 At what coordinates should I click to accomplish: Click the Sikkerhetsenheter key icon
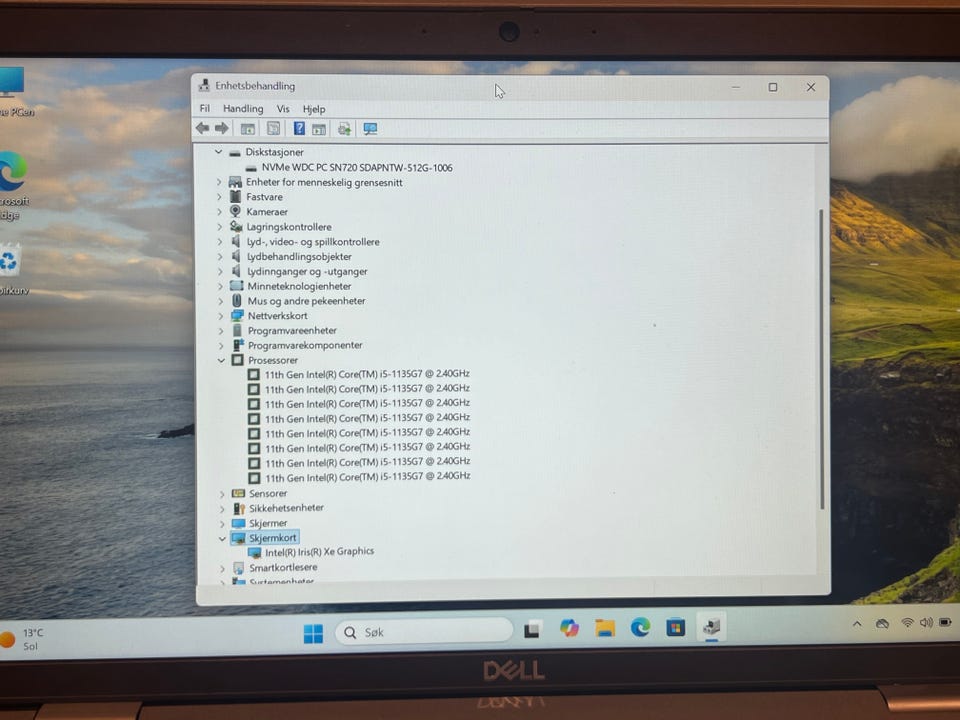click(239, 508)
